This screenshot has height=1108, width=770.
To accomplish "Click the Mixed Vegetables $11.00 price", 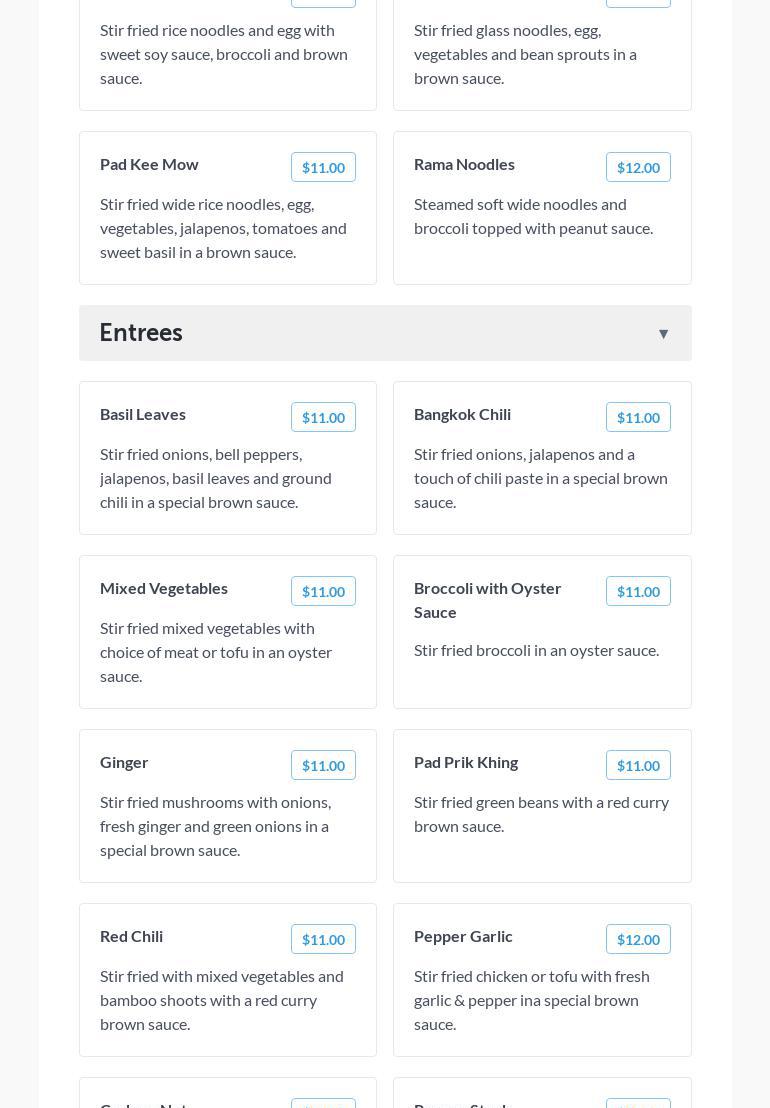I will click(323, 592).
